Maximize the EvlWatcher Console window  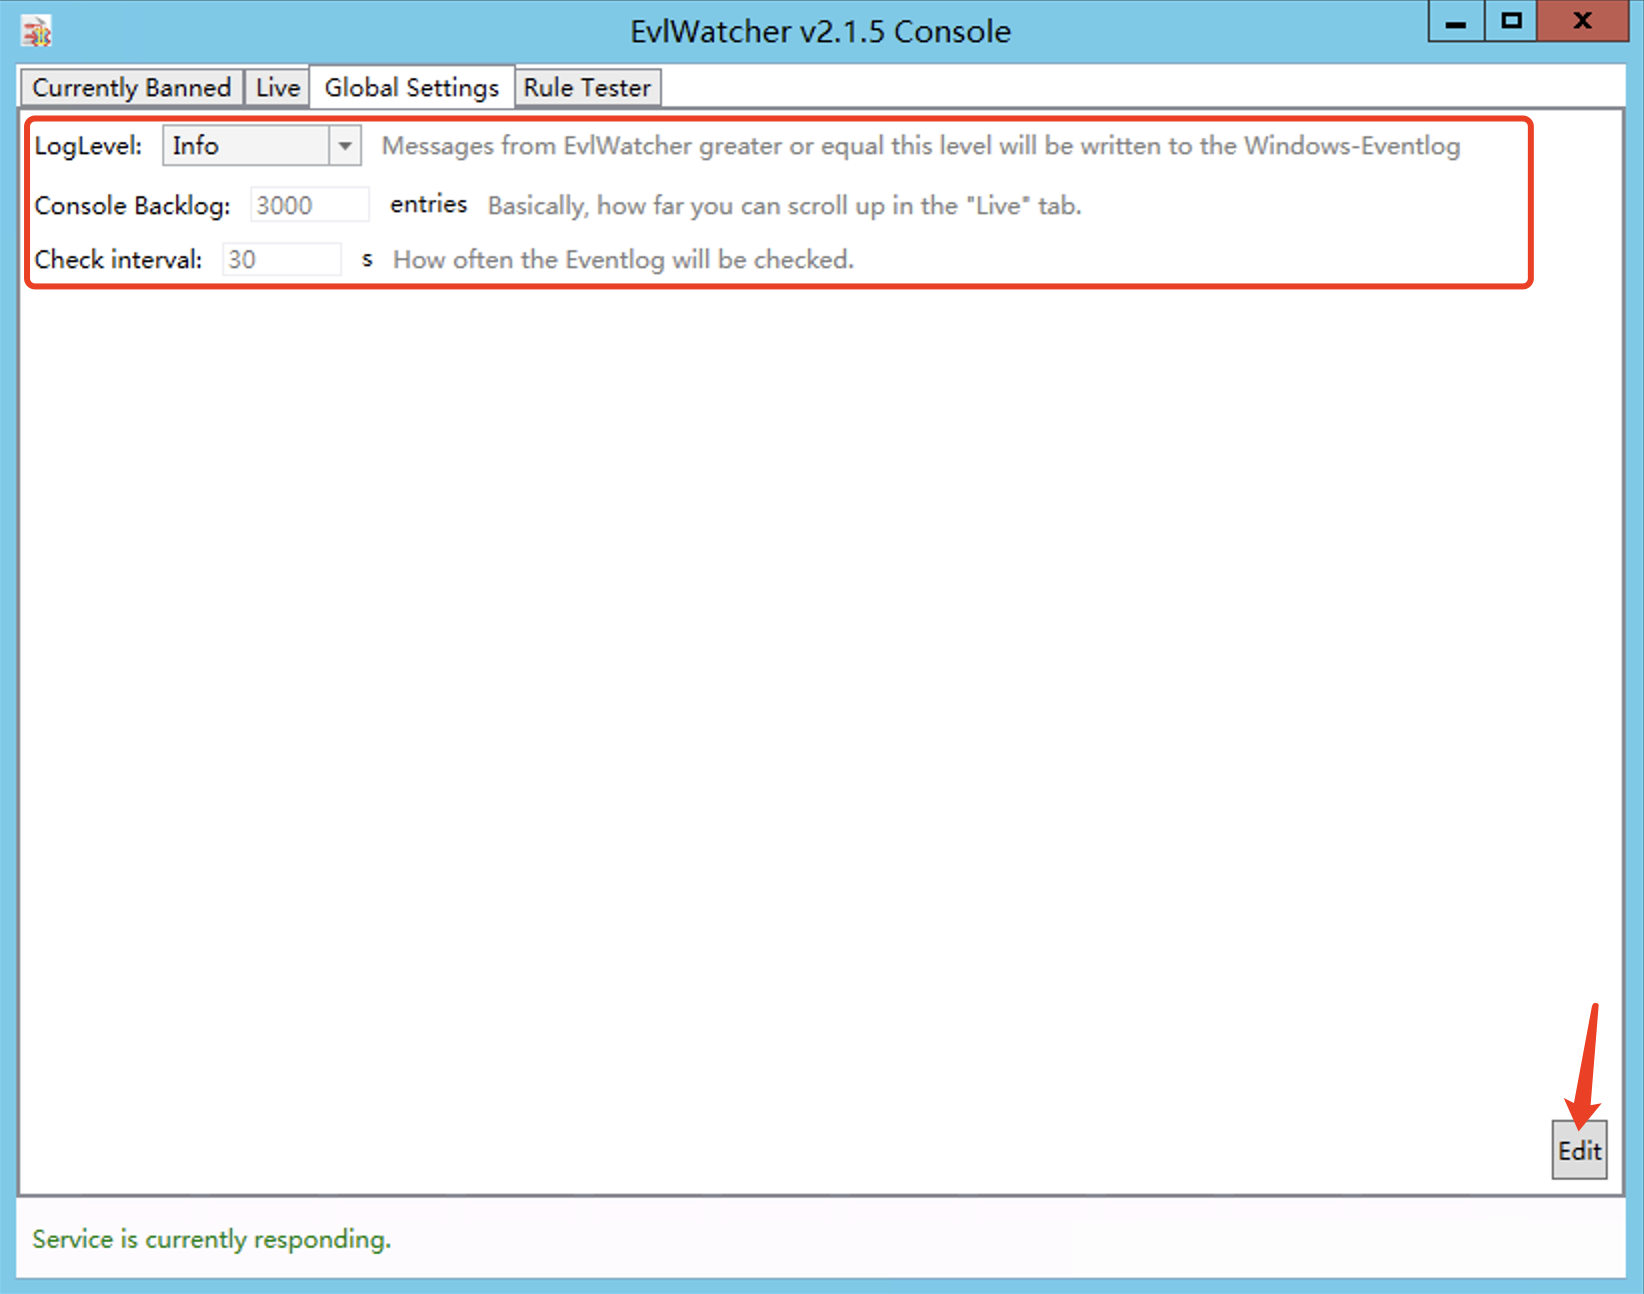1511,22
